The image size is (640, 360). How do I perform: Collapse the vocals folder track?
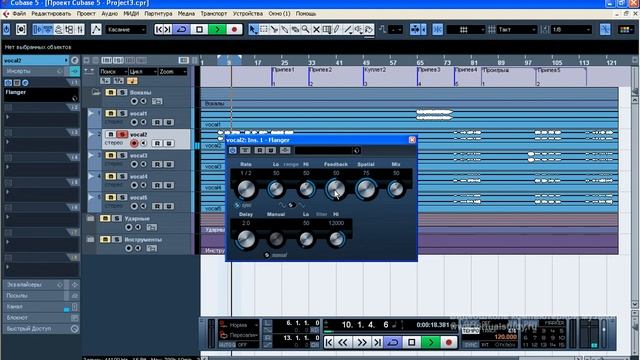point(96,92)
